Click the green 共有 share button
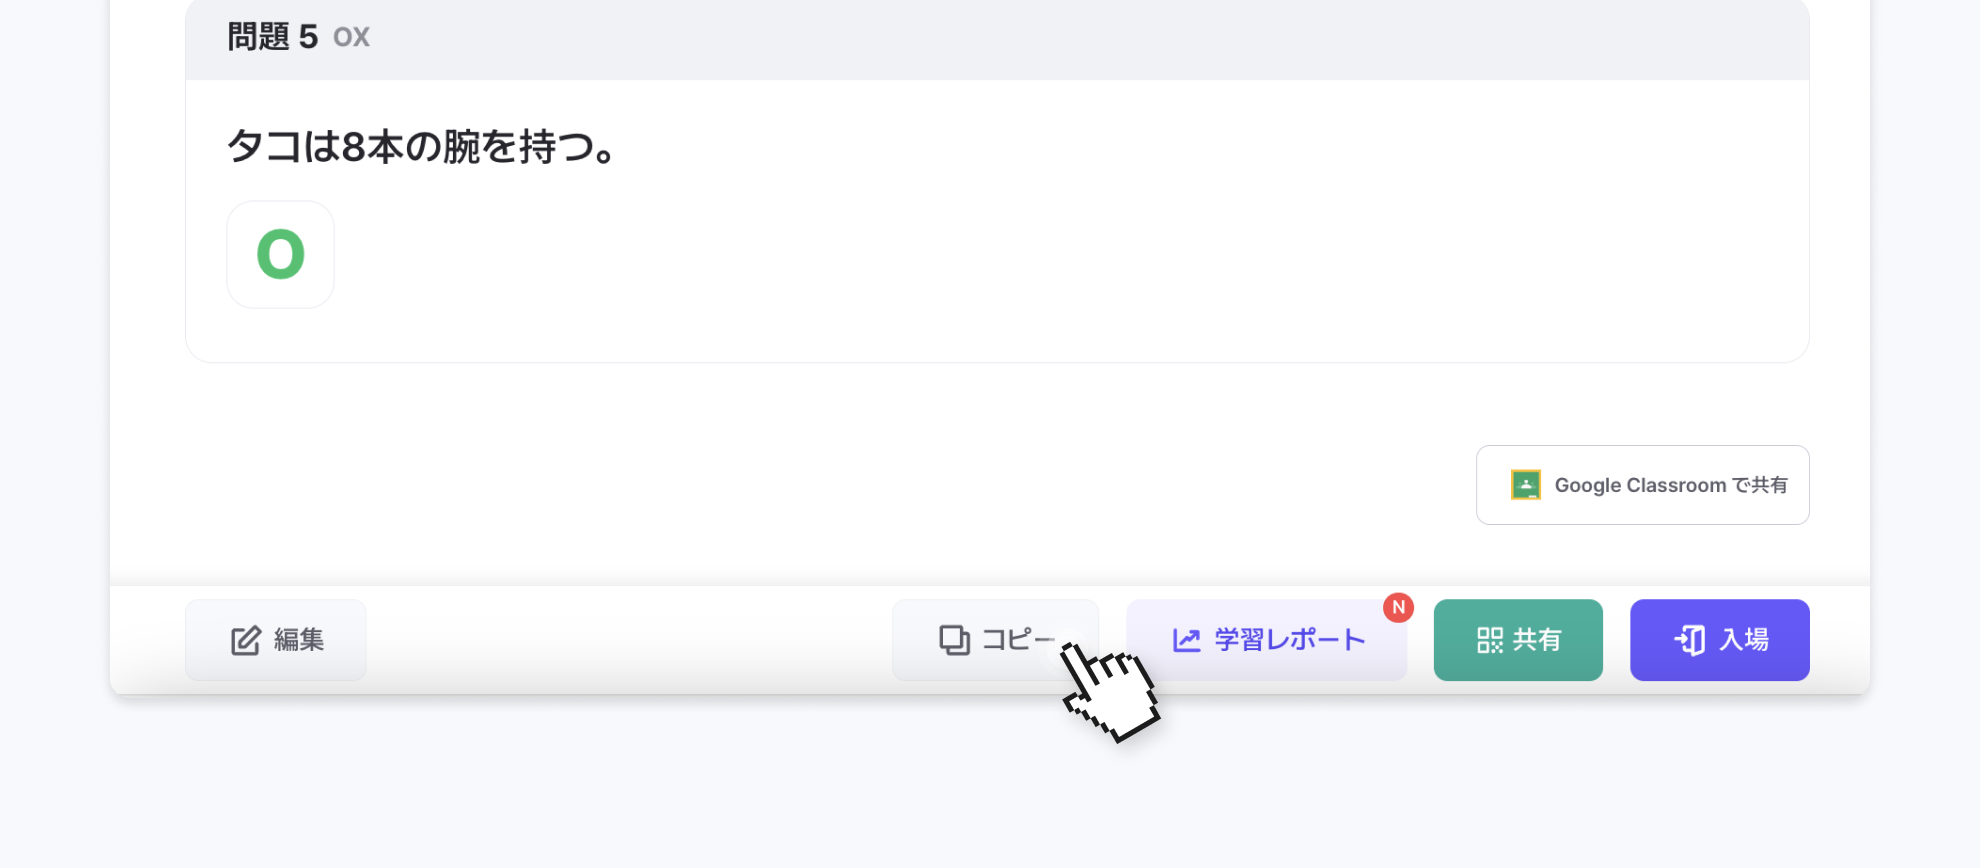The height and width of the screenshot is (868, 1980). coord(1518,640)
